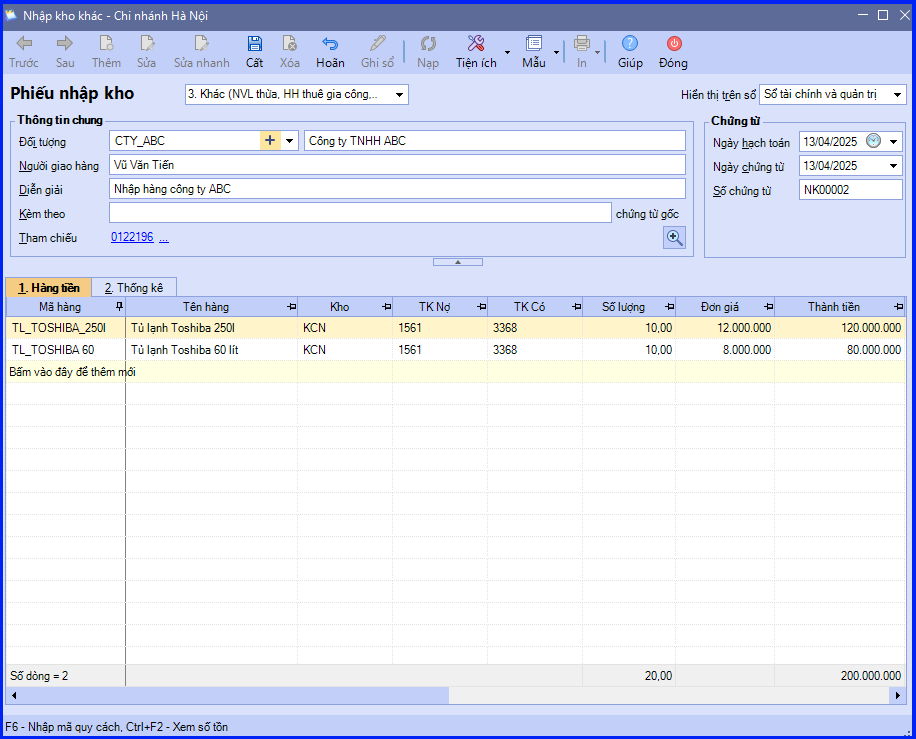
Task: Click the Người giao hàng input field
Action: pyautogui.click(x=397, y=165)
